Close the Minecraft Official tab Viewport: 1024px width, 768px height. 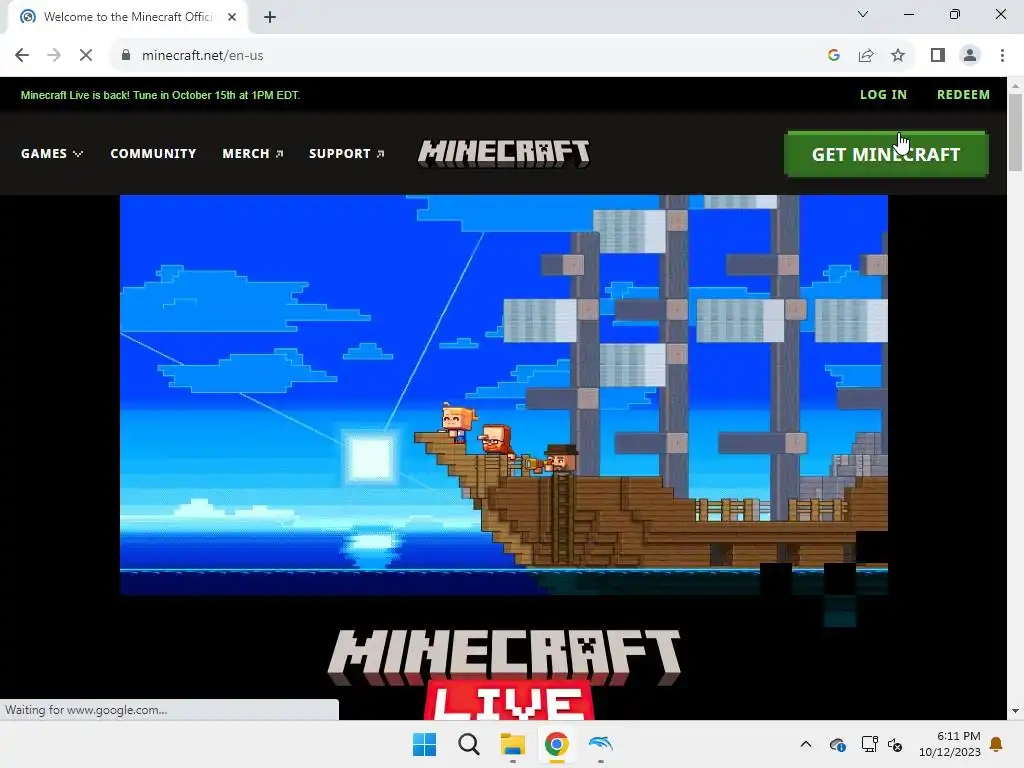click(232, 17)
